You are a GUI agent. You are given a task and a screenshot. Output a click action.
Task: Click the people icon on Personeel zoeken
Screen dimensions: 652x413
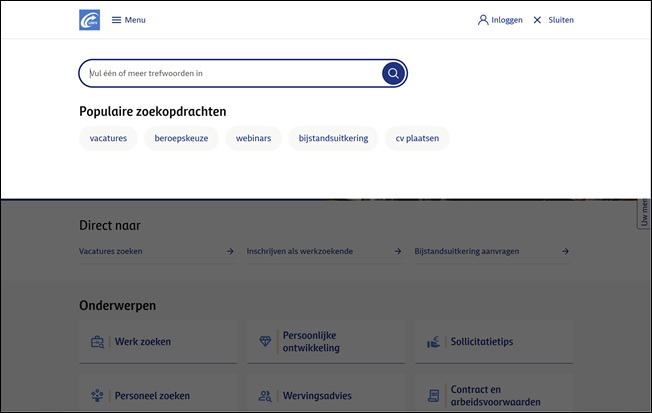(x=97, y=396)
